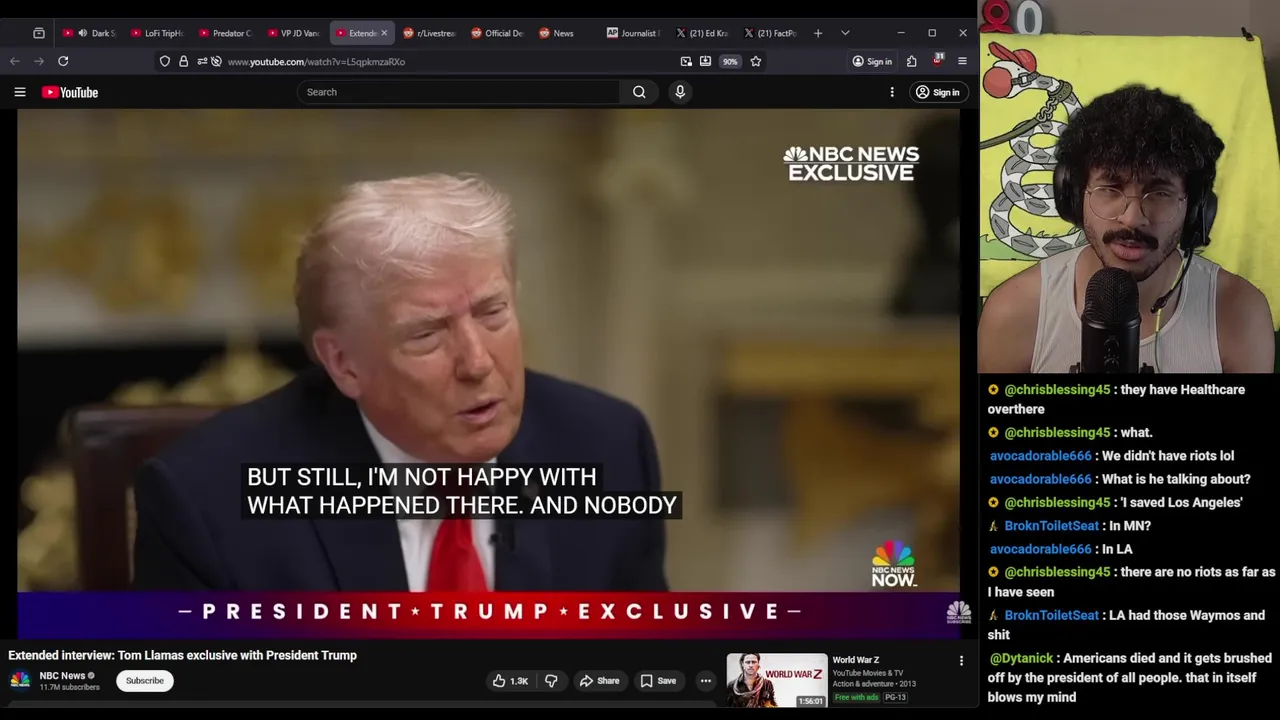The height and width of the screenshot is (720, 1280).
Task: Dislike the video with thumbs down
Action: (551, 681)
